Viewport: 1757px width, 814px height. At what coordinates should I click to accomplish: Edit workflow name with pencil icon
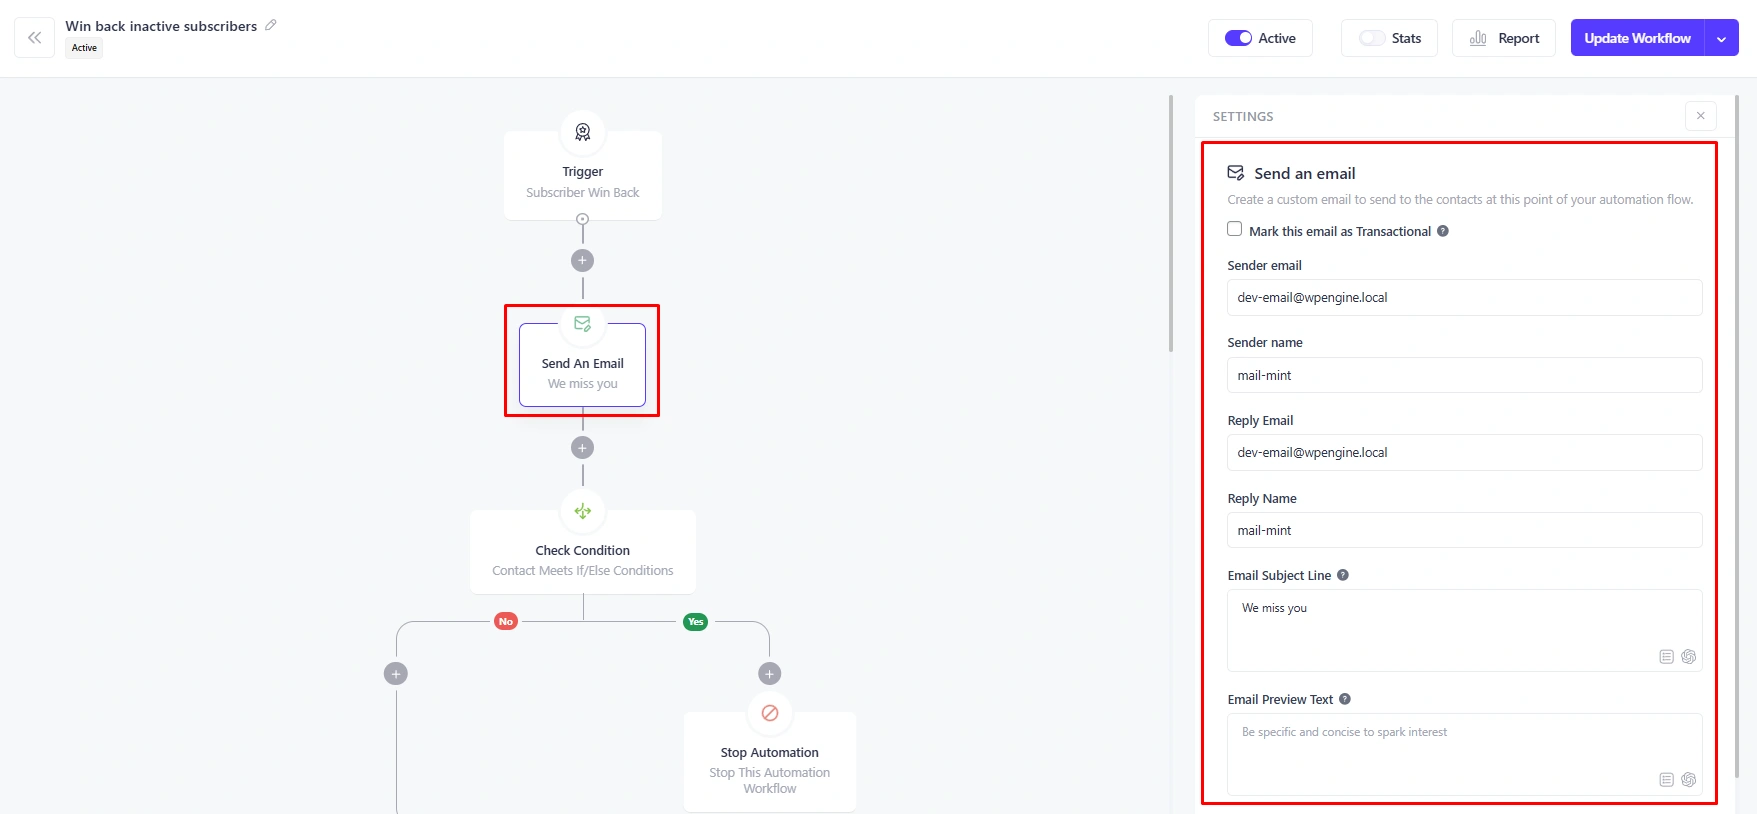point(271,25)
